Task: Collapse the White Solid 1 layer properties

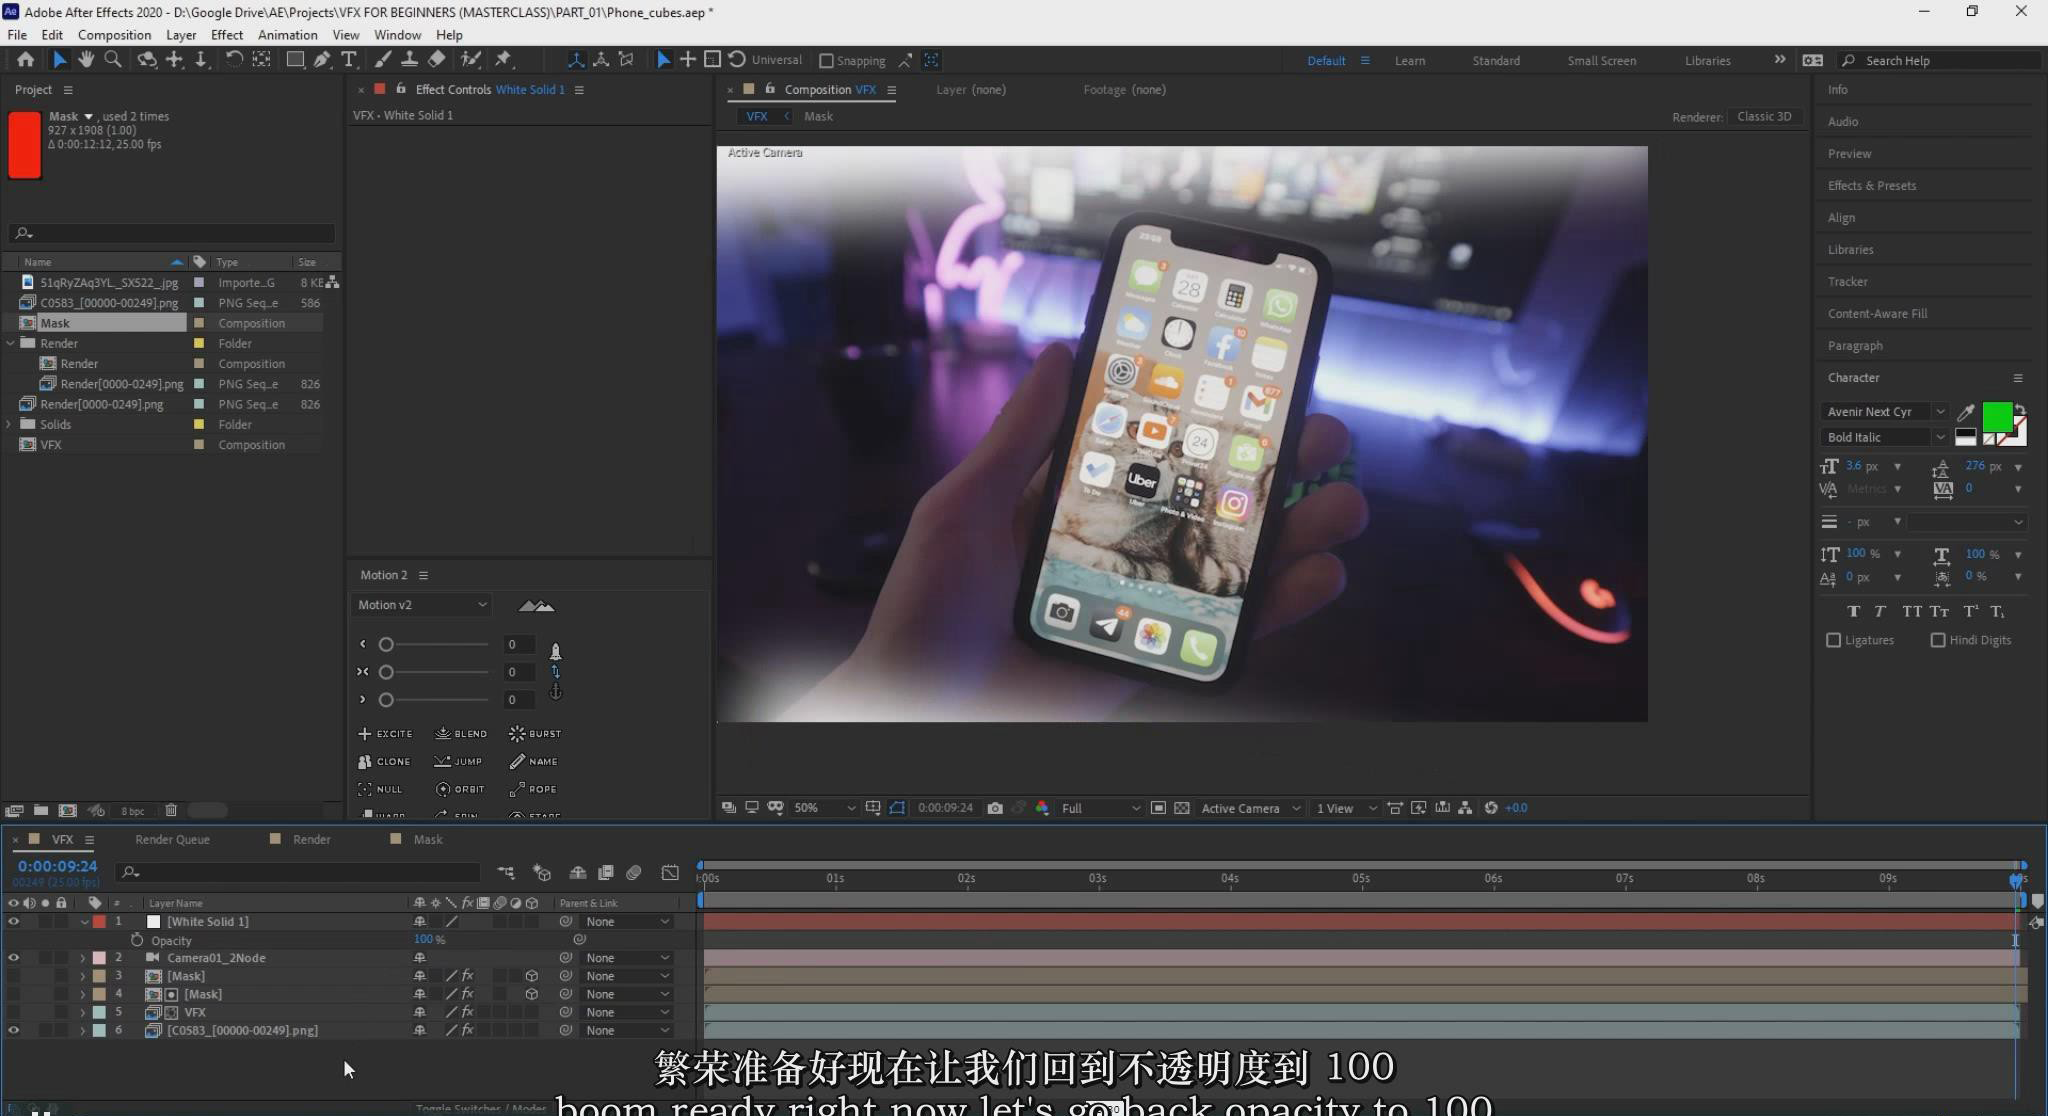Action: [84, 922]
